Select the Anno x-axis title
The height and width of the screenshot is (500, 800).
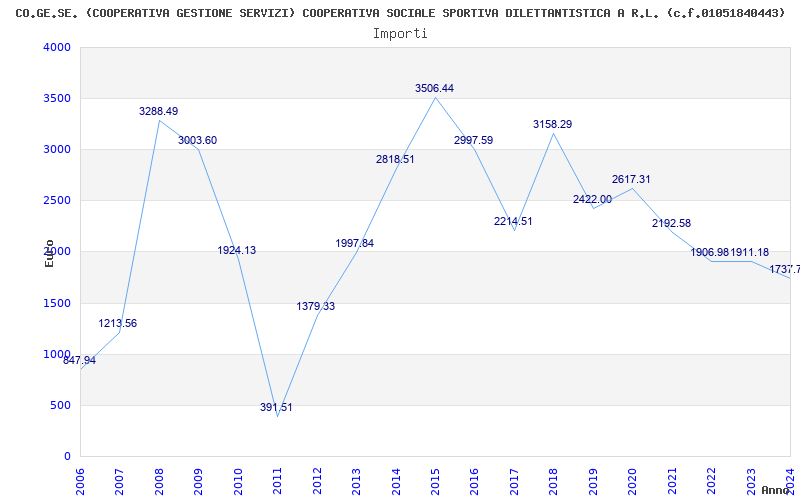776,490
